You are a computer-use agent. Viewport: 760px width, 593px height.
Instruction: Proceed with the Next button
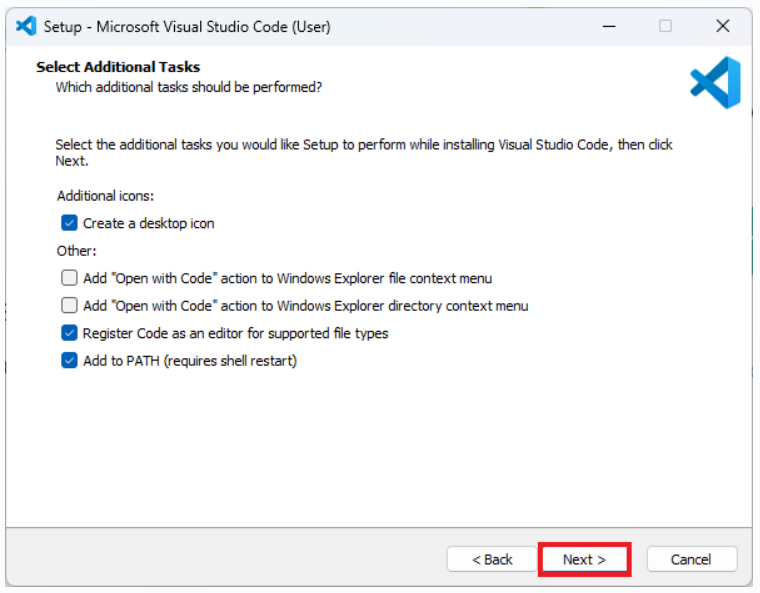585,560
